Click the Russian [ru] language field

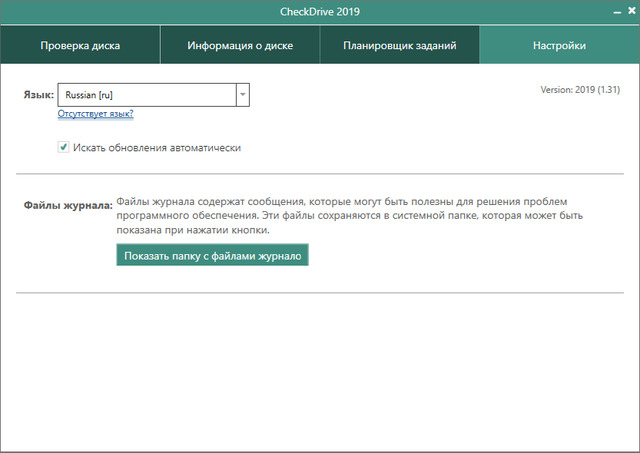(x=146, y=95)
